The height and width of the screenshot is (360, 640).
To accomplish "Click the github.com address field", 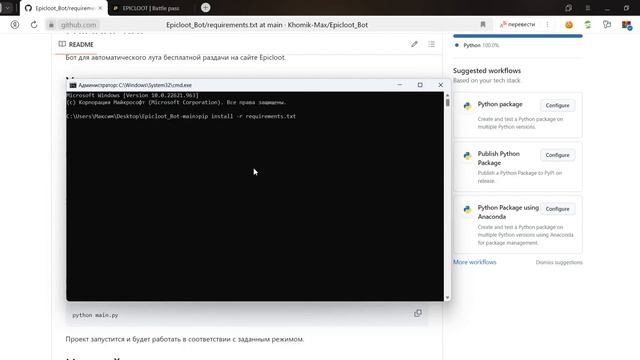I will coord(78,25).
